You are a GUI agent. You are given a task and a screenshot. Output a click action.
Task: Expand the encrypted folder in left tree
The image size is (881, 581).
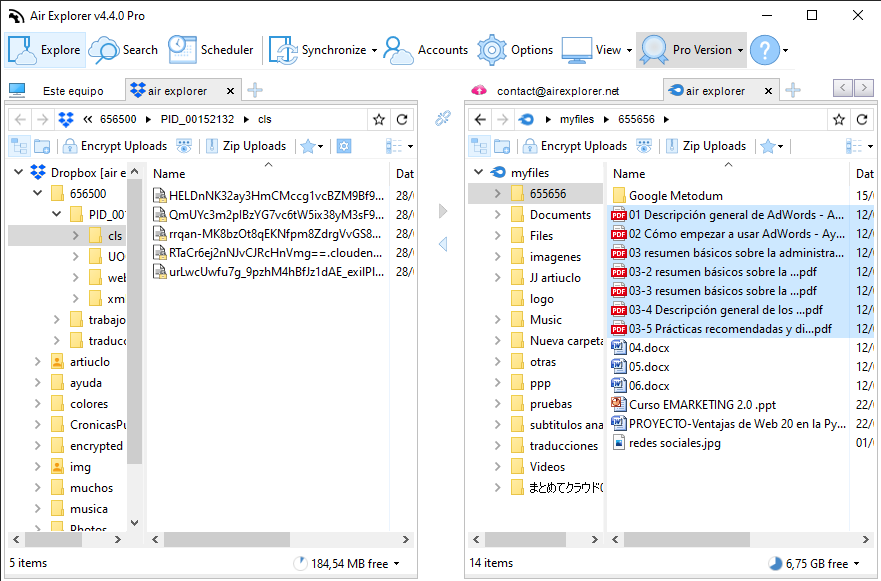pos(38,446)
